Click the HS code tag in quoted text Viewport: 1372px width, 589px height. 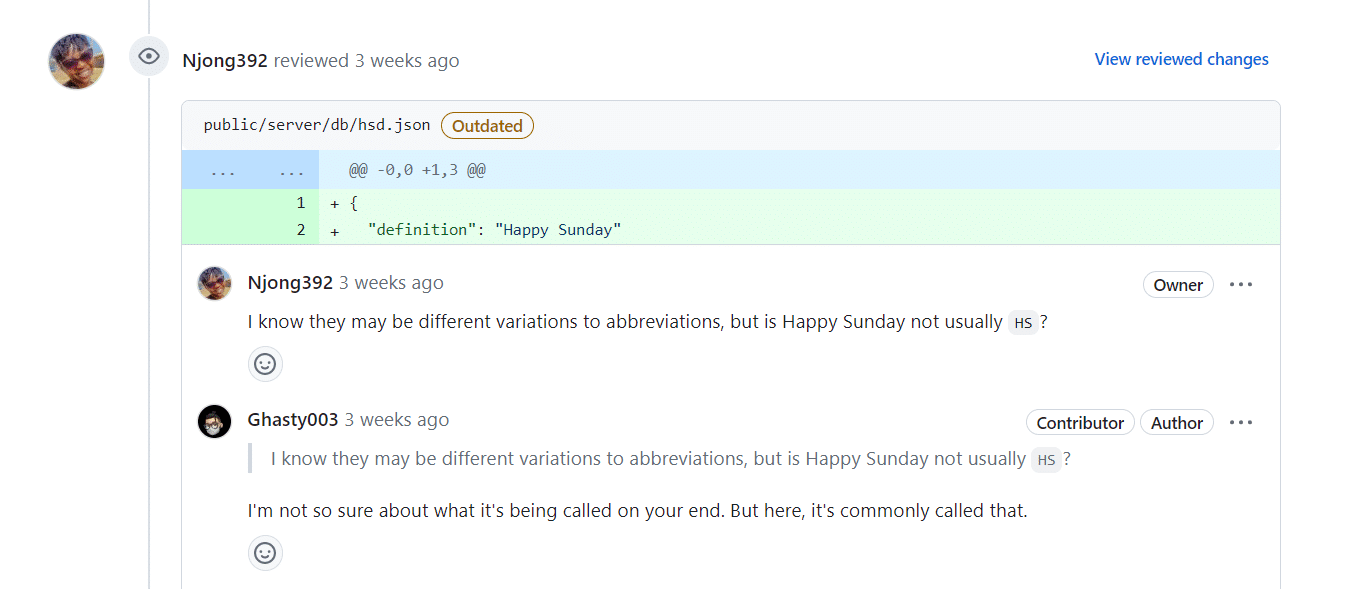(1046, 460)
